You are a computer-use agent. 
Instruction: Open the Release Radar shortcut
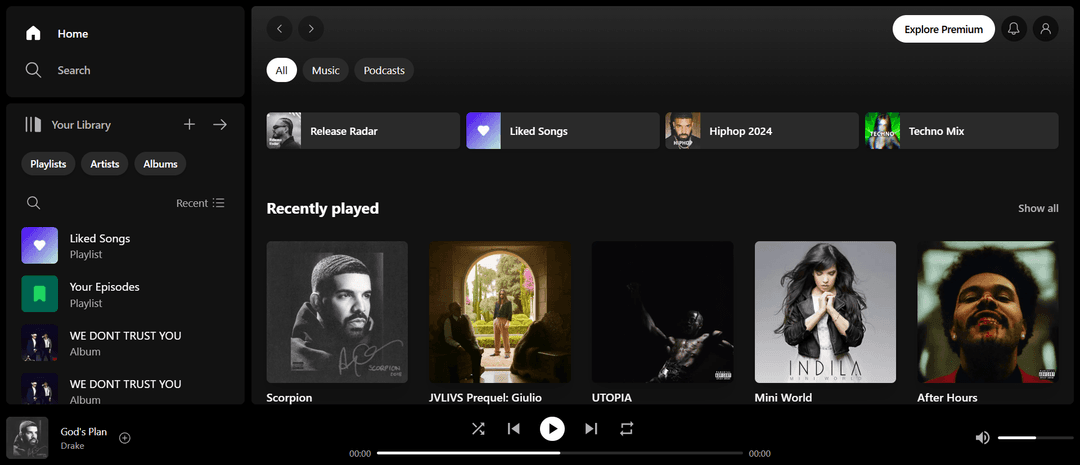(363, 131)
